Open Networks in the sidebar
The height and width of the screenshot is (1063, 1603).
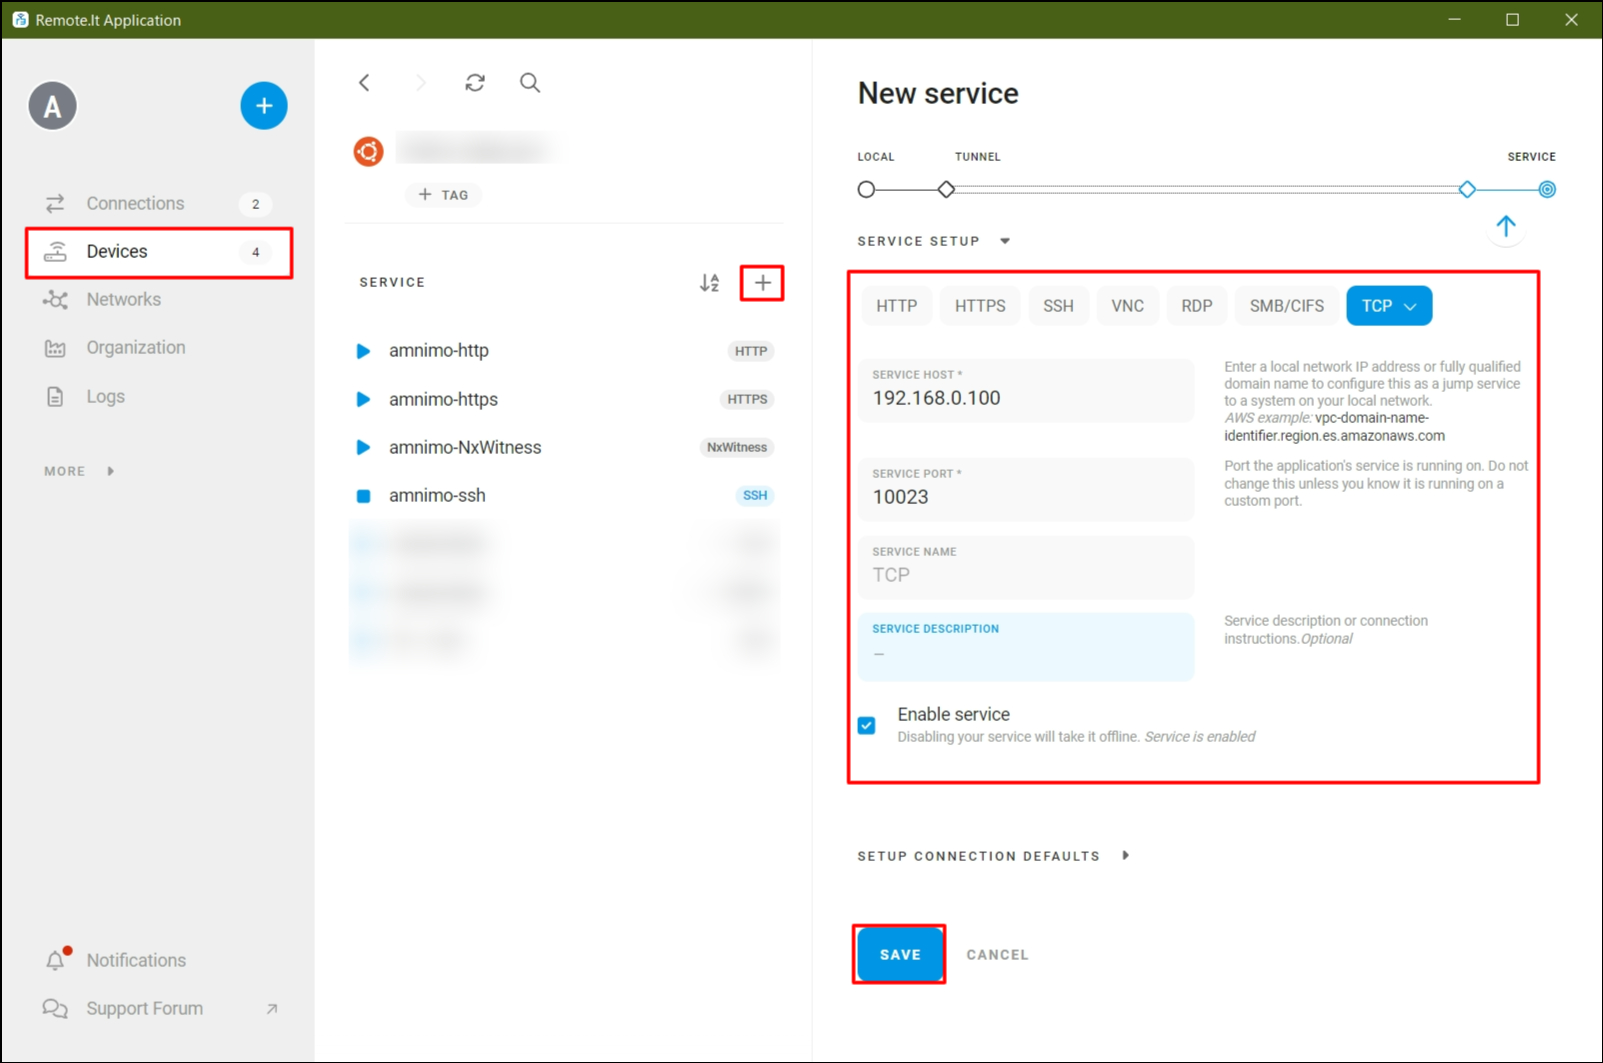[159, 300]
